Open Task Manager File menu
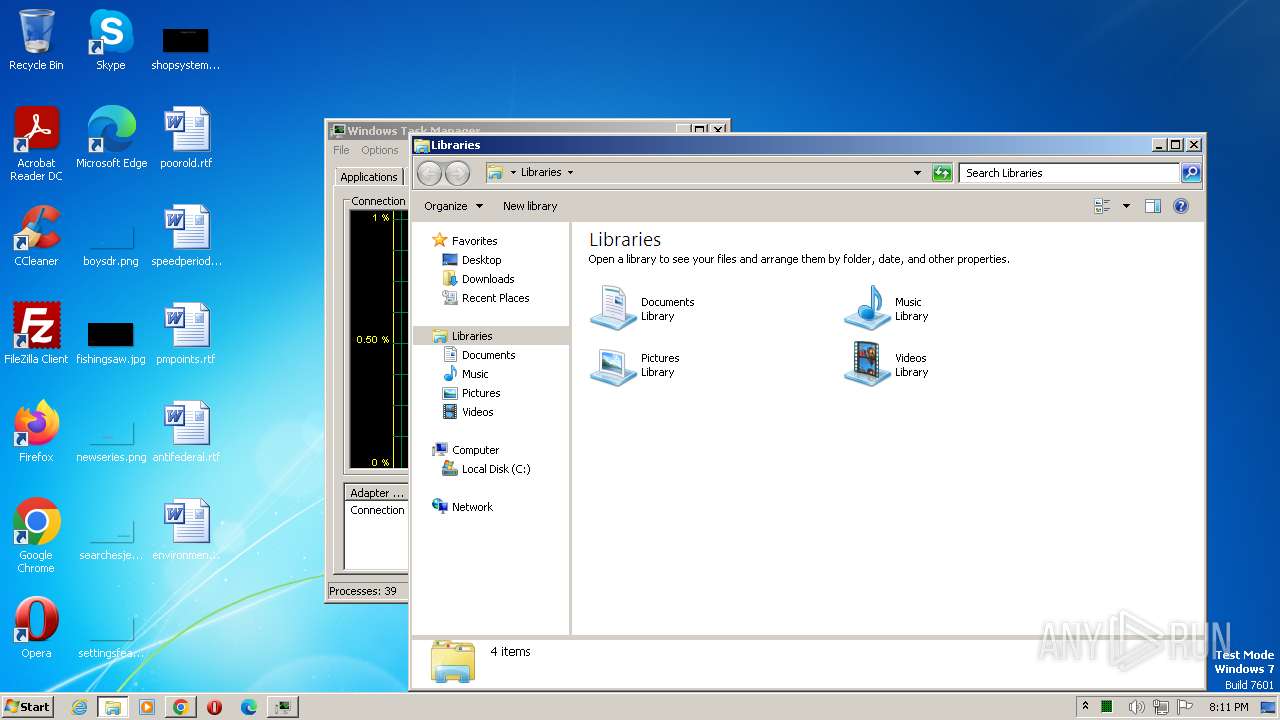Viewport: 1280px width, 720px height. tap(341, 150)
